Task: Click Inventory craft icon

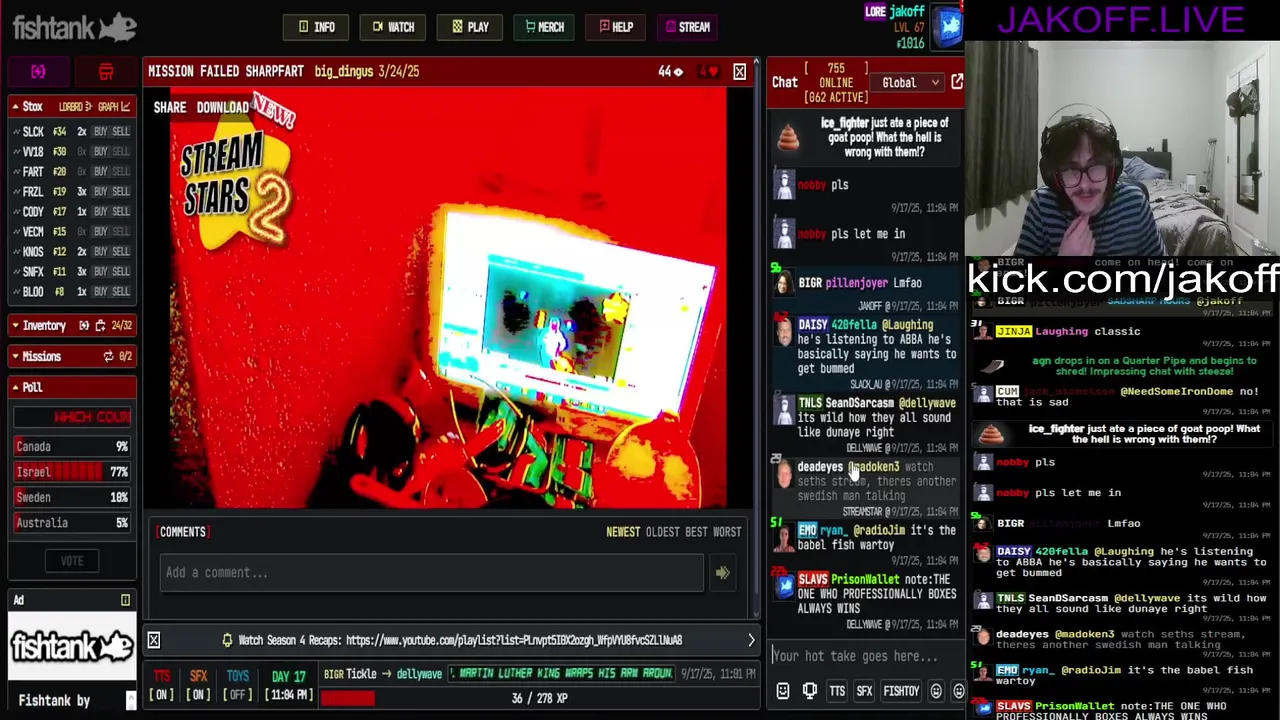Action: click(84, 326)
